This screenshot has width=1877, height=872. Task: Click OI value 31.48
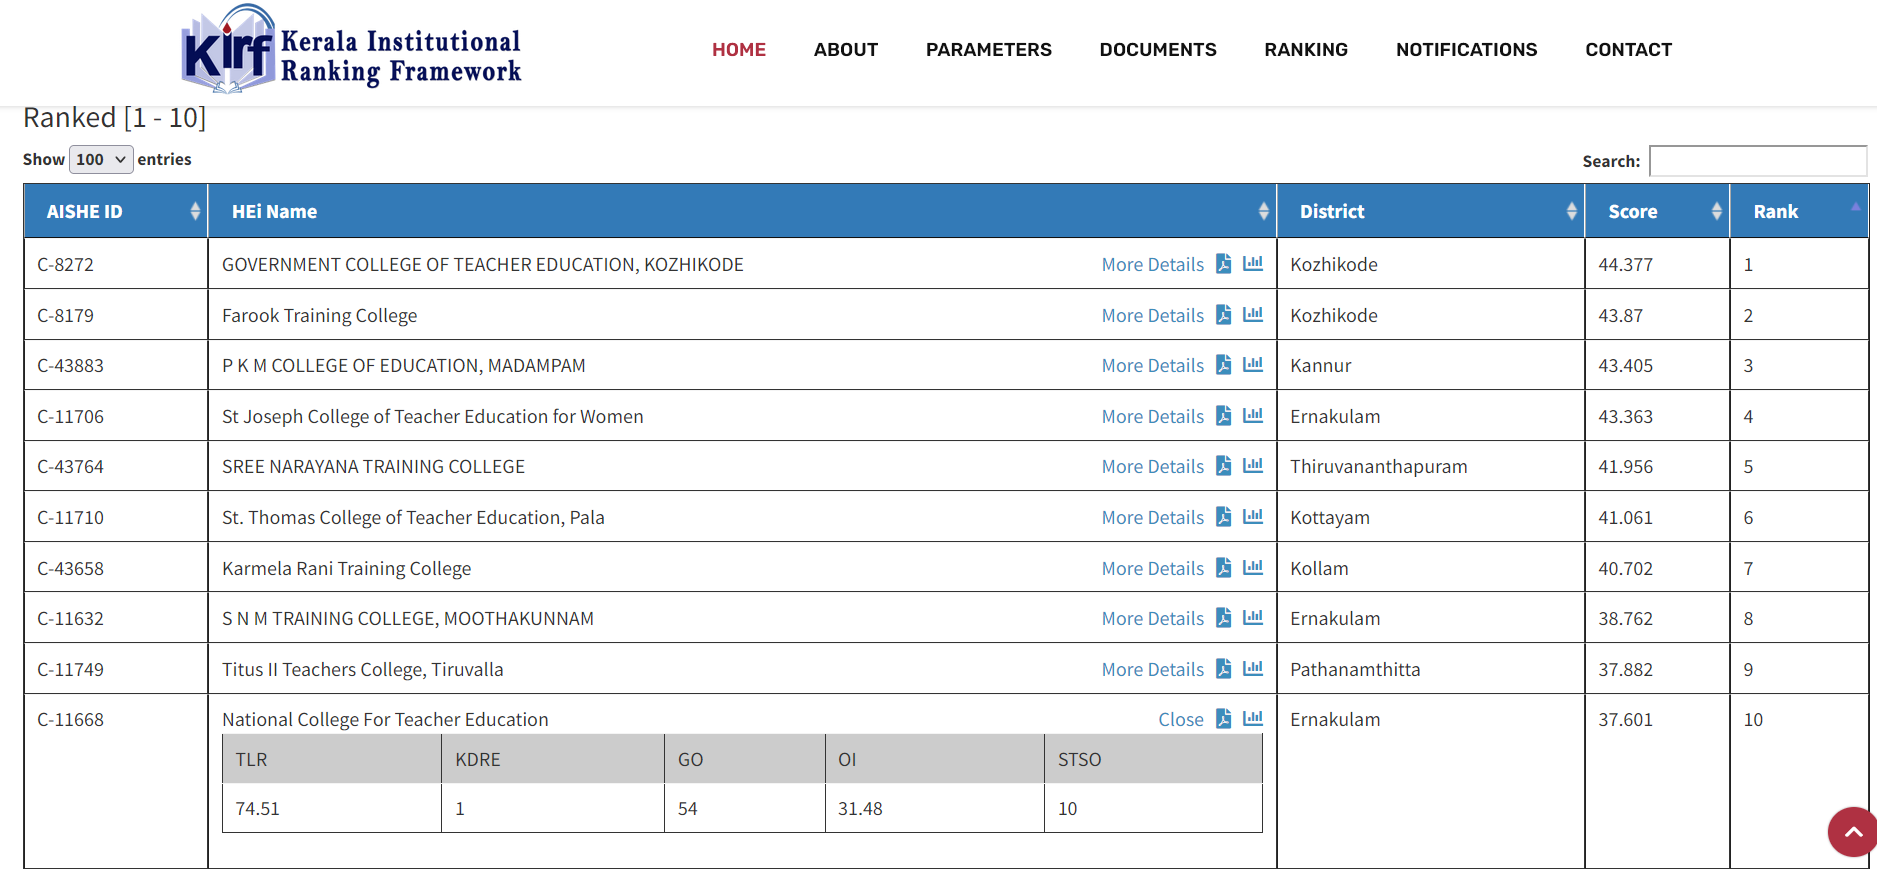click(860, 808)
